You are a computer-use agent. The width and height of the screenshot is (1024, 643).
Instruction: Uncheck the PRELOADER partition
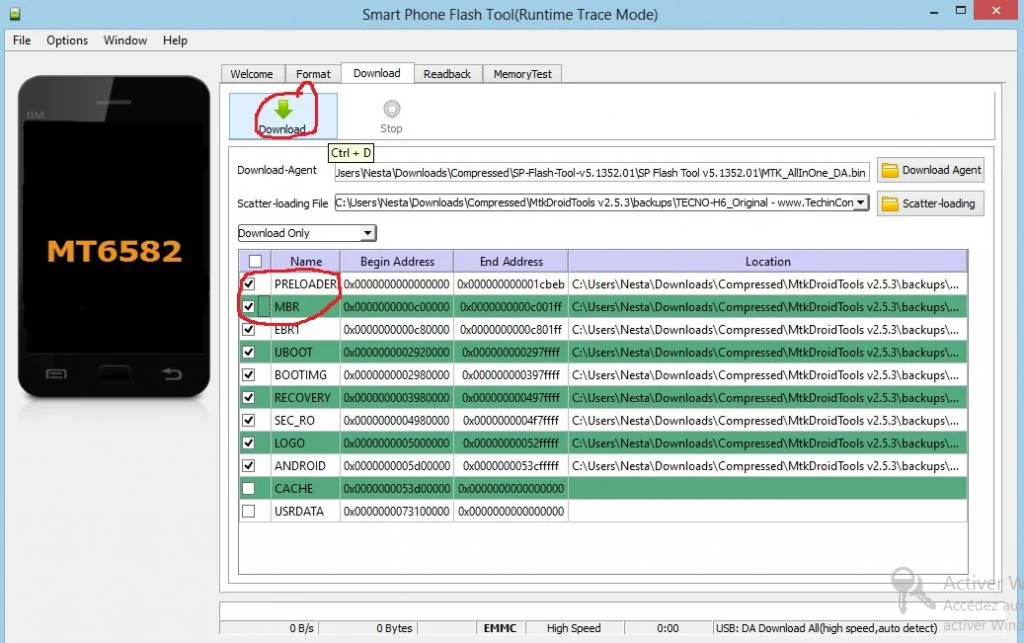click(249, 284)
